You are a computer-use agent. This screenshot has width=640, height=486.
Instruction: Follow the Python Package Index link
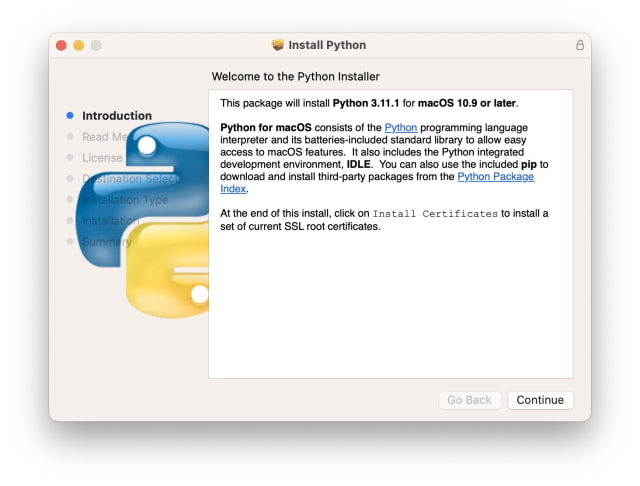pyautogui.click(x=495, y=177)
